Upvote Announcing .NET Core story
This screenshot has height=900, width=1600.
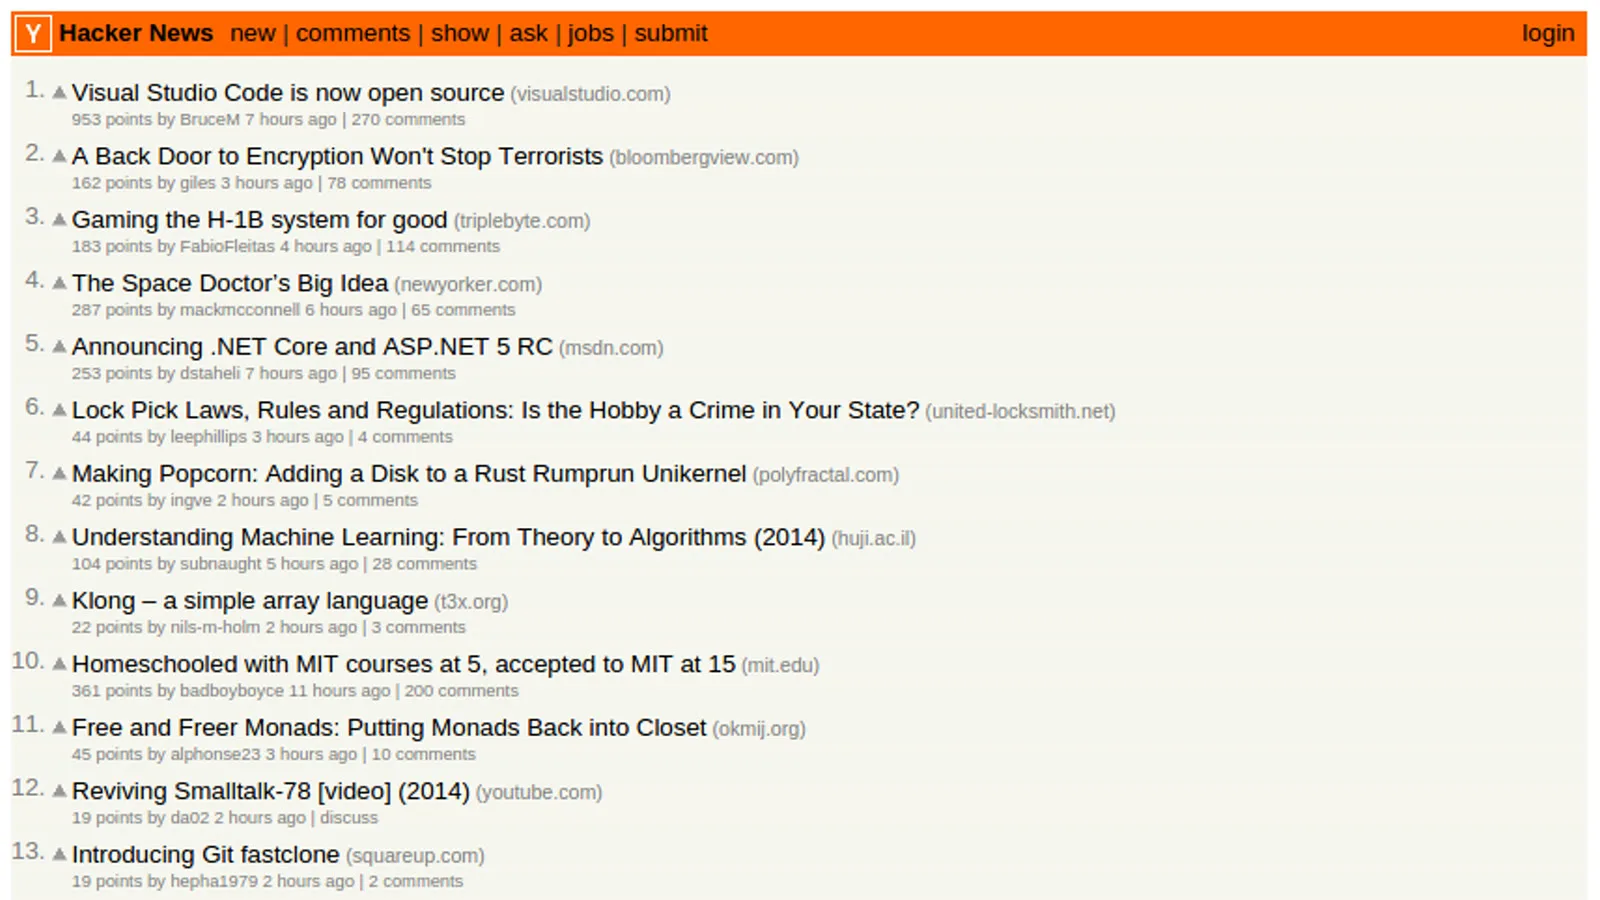[x=60, y=347]
